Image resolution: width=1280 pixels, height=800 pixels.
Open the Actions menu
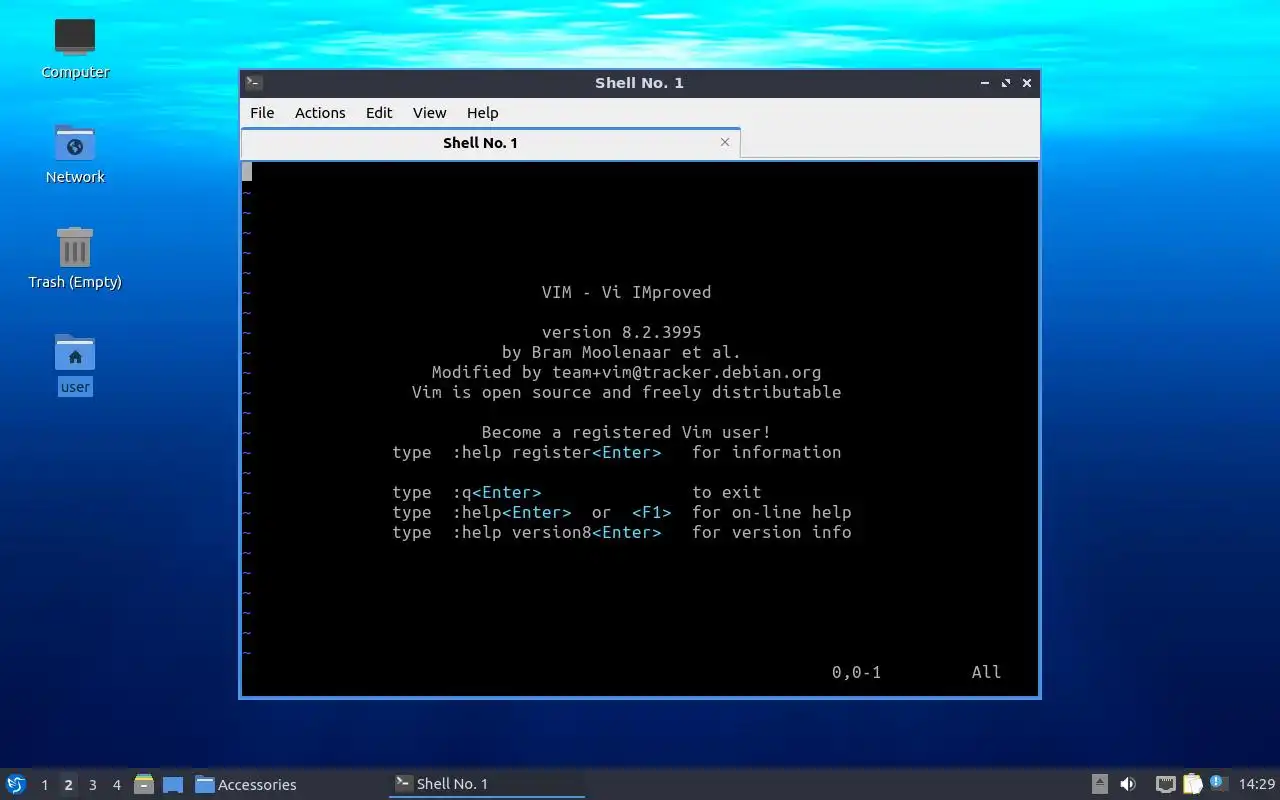(320, 113)
